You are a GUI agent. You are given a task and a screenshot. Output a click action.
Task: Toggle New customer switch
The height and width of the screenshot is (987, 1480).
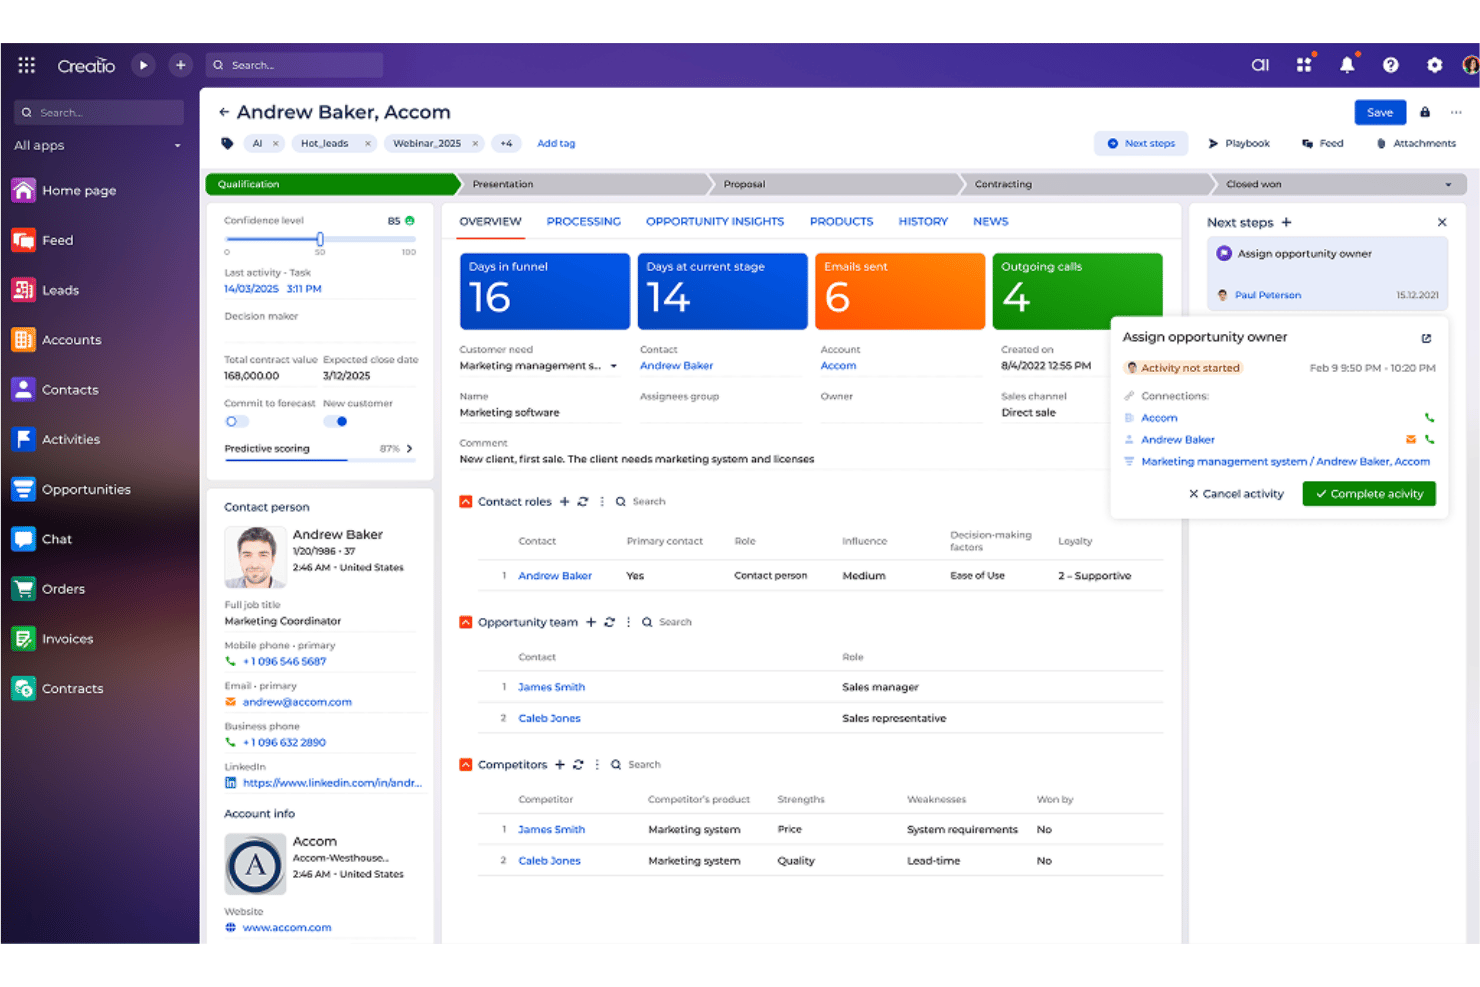point(337,422)
